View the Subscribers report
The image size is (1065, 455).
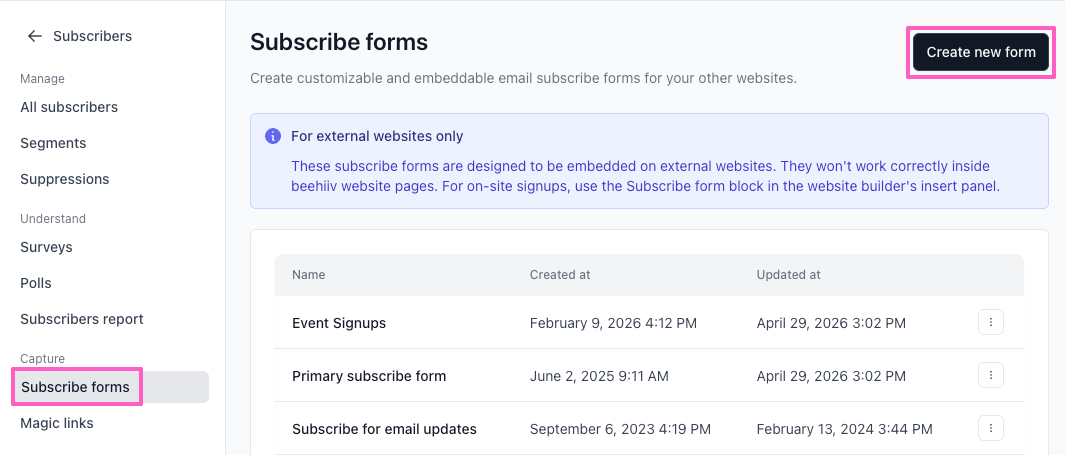pos(82,319)
